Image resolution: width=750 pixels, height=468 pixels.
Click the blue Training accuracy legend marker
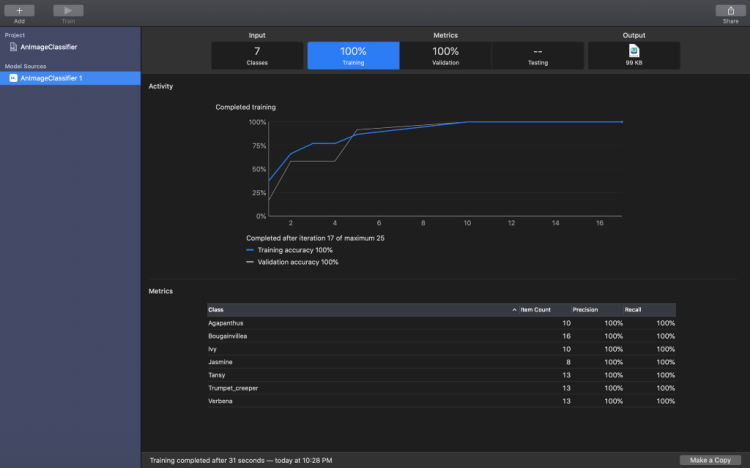pyautogui.click(x=250, y=250)
